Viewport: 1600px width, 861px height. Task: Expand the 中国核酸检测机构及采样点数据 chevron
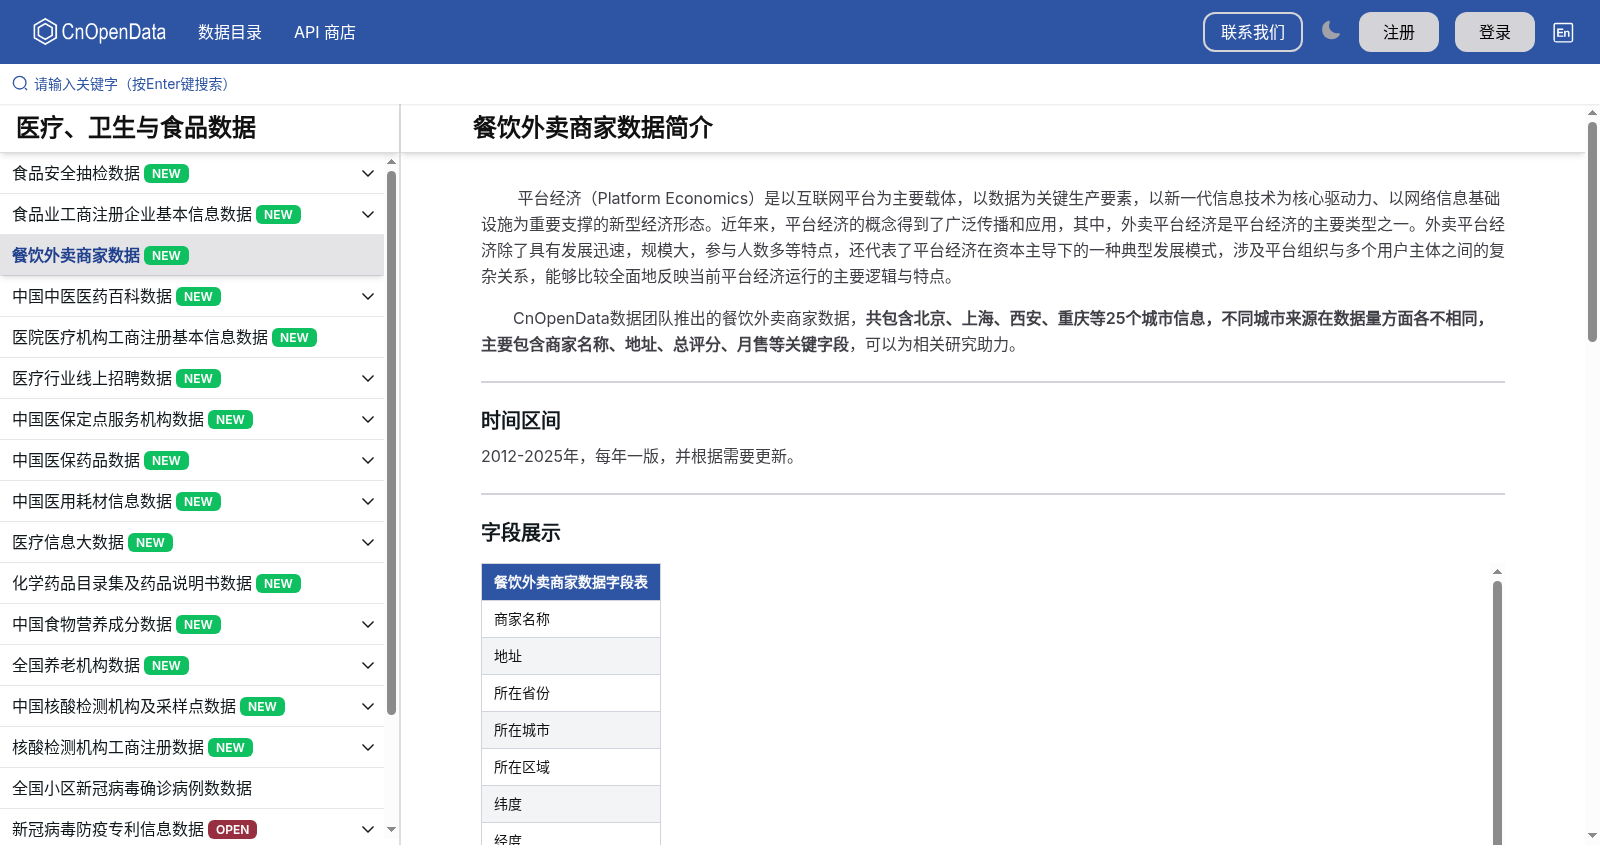[368, 707]
